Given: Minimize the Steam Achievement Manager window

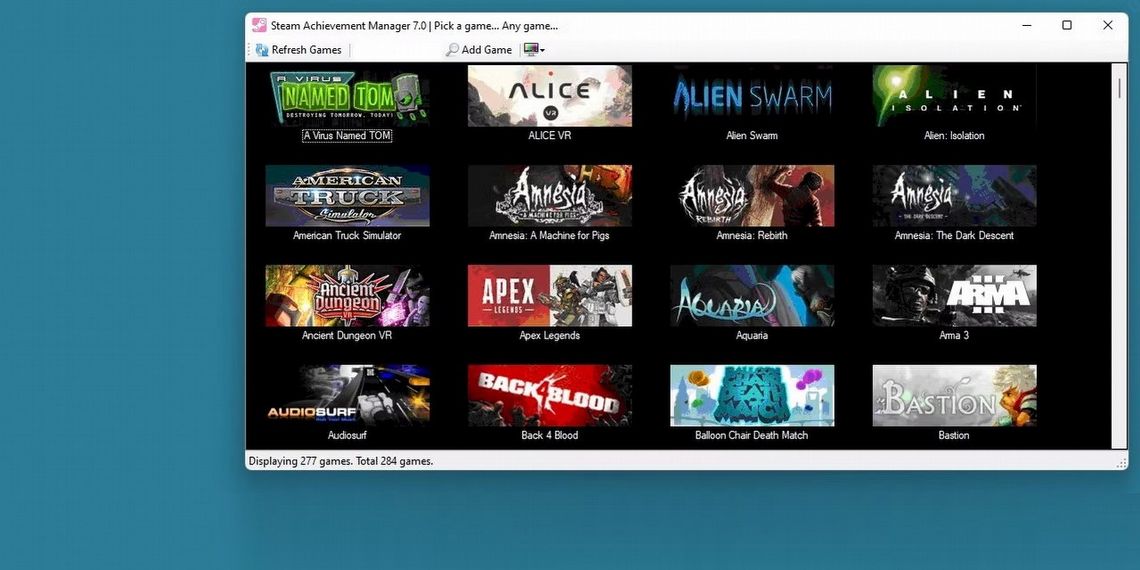Looking at the screenshot, I should (1027, 25).
